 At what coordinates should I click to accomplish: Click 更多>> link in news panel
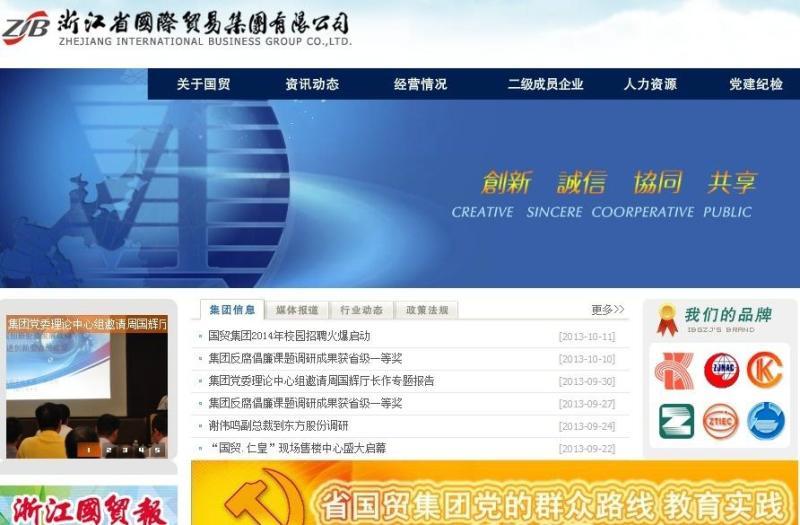pyautogui.click(x=607, y=309)
